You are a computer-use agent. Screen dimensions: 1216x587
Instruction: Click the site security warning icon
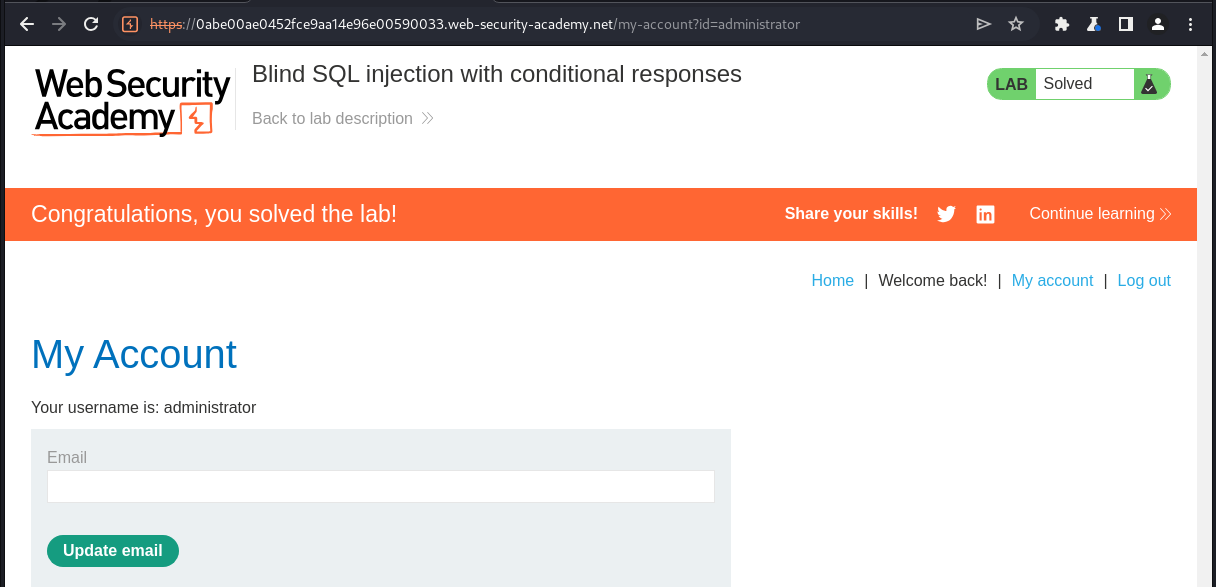130,24
